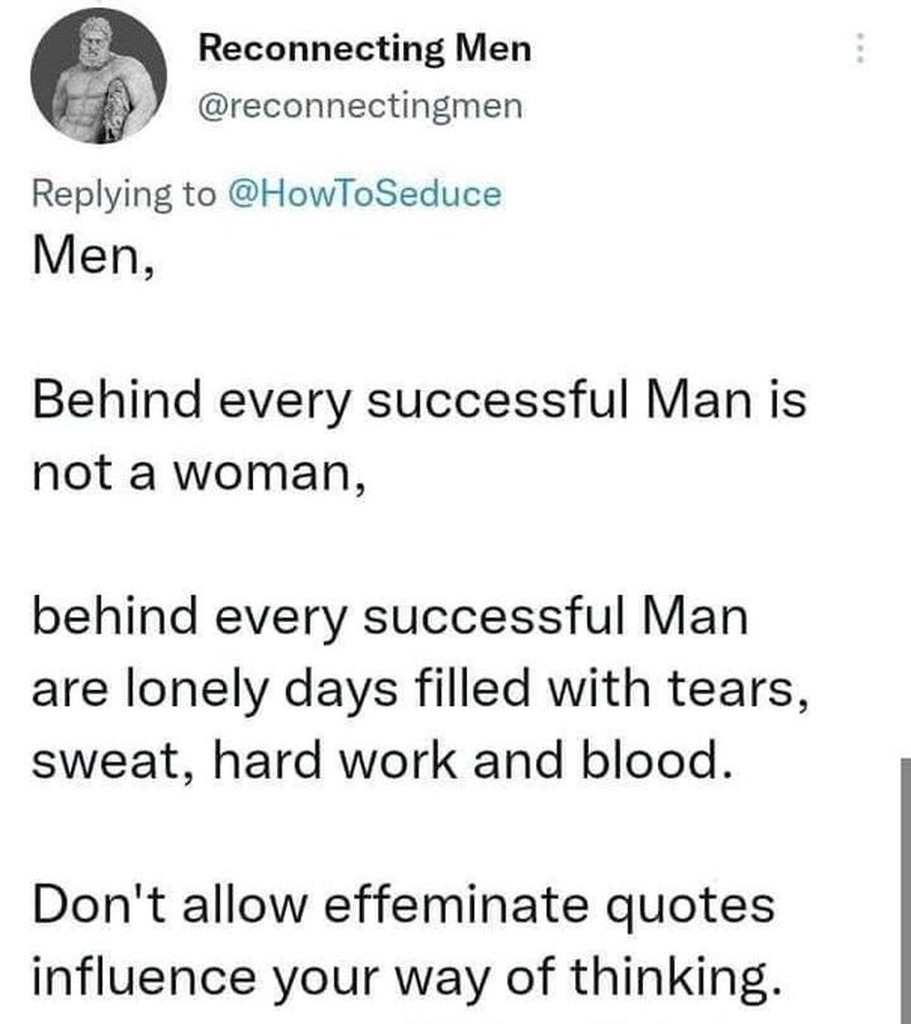Open the Reconnecting Men display name

(365, 48)
